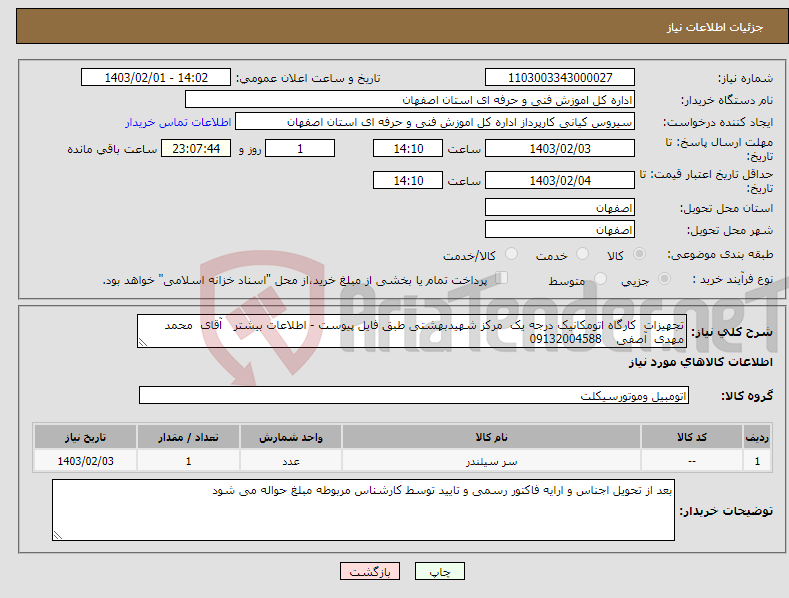Click the announcement date field 1403/02/01 - 14:02

click(156, 78)
